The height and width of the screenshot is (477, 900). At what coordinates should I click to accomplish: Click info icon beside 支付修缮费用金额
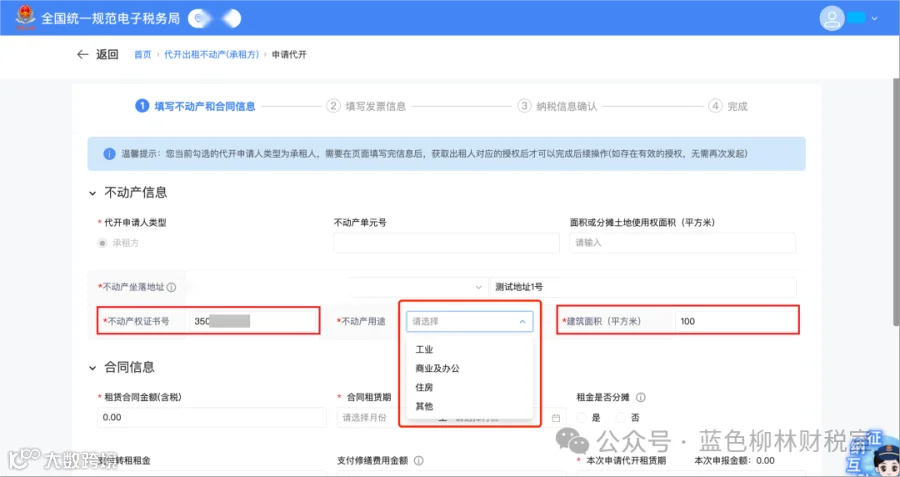pyautogui.click(x=418, y=461)
